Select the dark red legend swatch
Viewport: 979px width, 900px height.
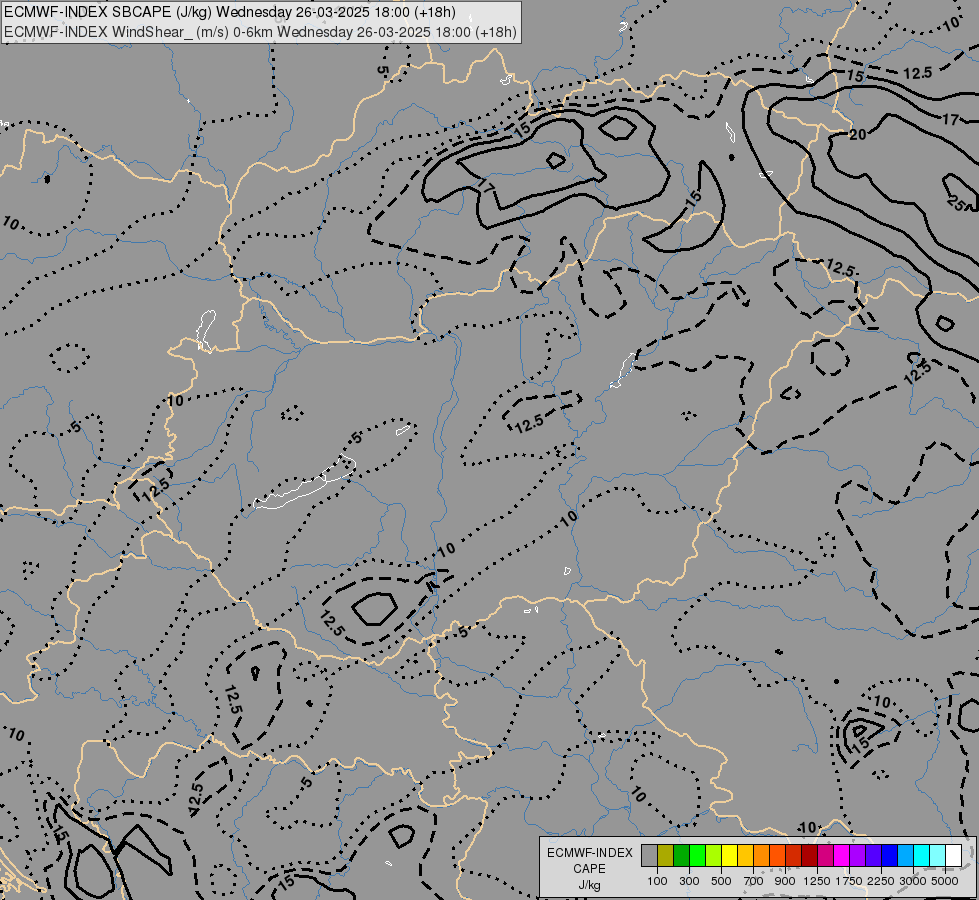point(809,855)
